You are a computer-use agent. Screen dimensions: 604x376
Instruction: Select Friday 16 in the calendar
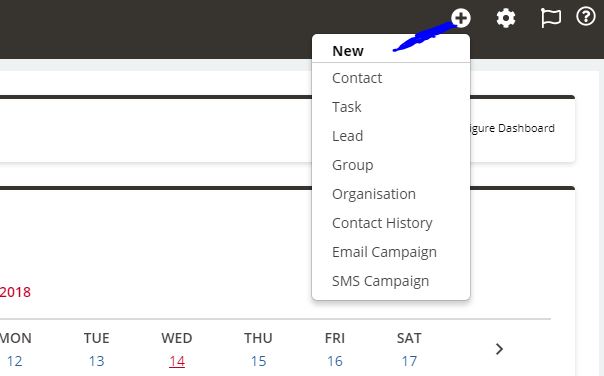pos(335,361)
